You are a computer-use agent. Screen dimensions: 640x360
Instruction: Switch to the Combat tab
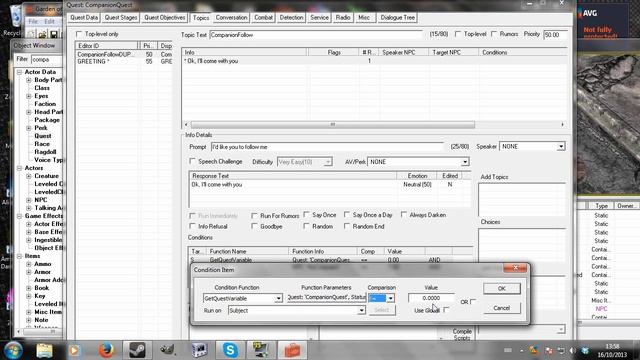click(x=263, y=18)
